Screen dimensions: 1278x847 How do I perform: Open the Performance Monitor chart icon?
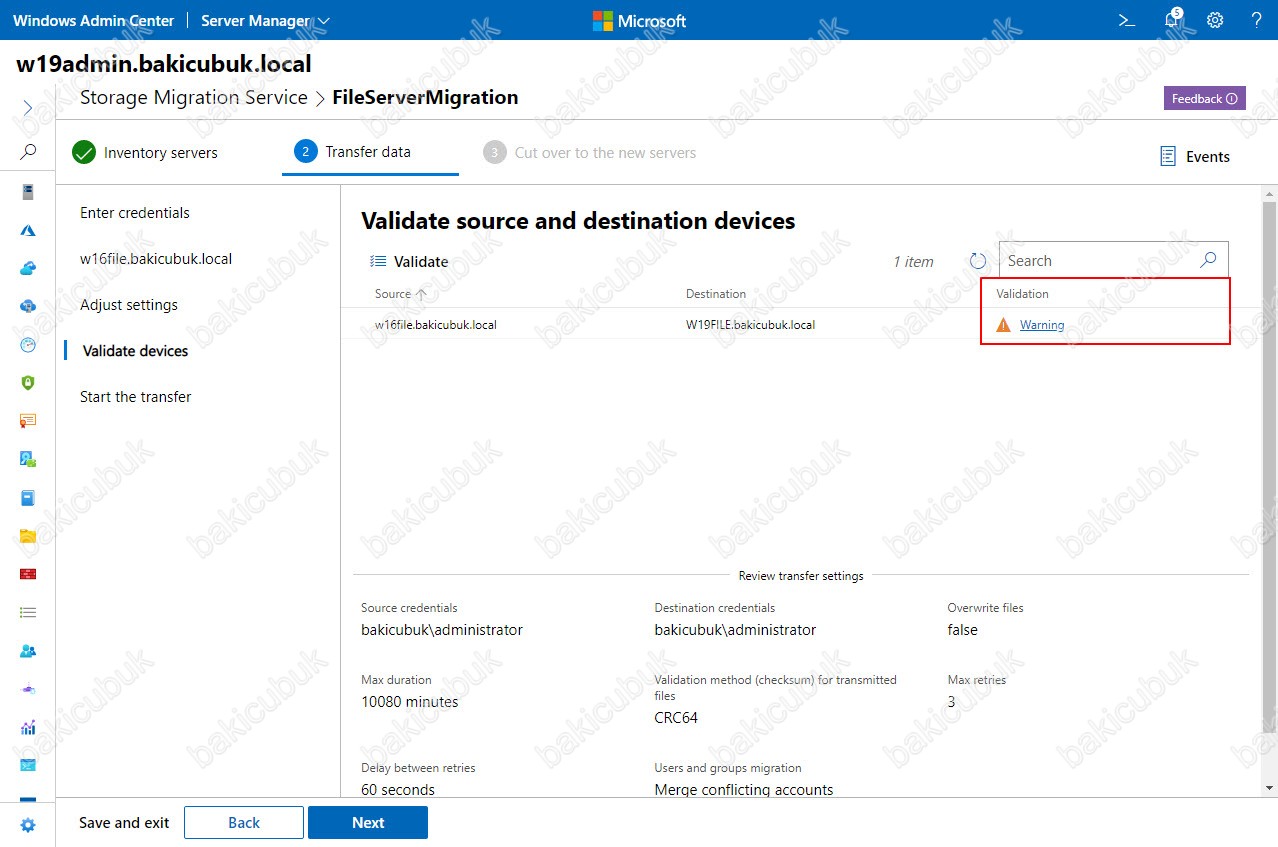[x=28, y=727]
